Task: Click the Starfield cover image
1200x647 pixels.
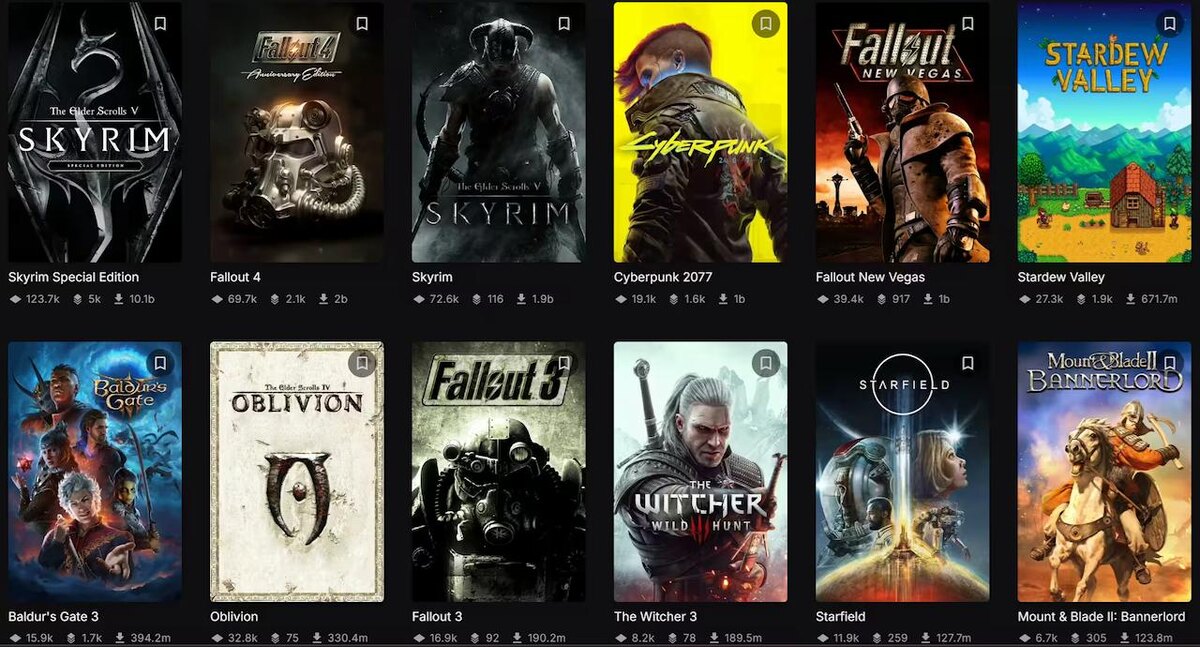Action: 902,472
